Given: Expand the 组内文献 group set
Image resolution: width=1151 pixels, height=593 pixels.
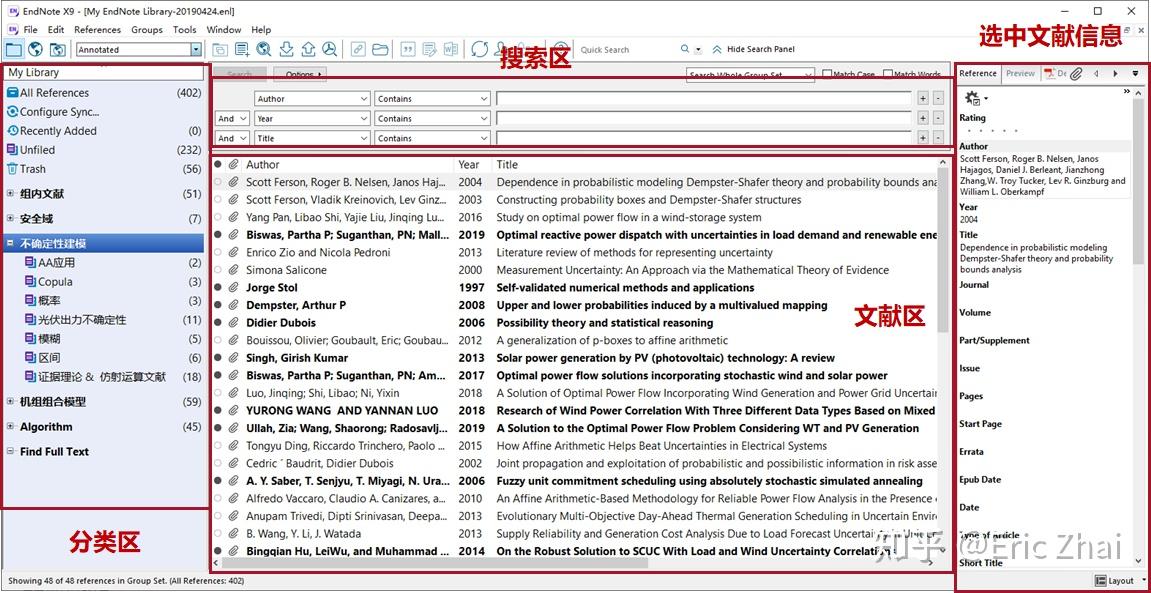Looking at the screenshot, I should click(10, 194).
